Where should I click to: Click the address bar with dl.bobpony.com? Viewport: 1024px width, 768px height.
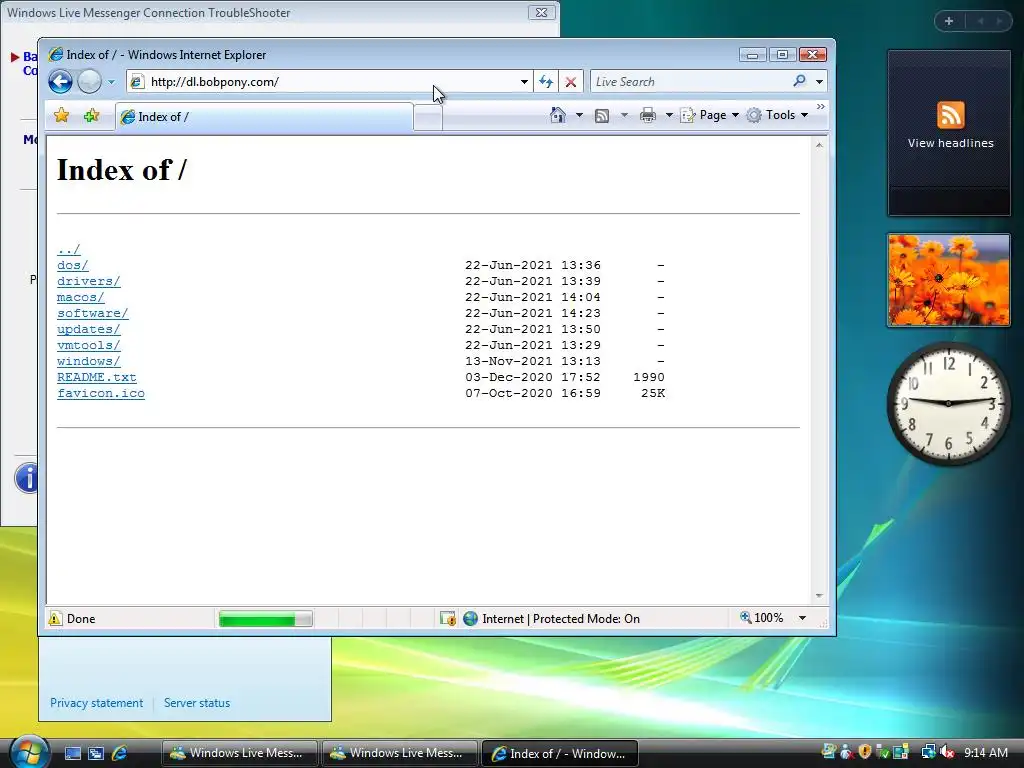click(330, 82)
